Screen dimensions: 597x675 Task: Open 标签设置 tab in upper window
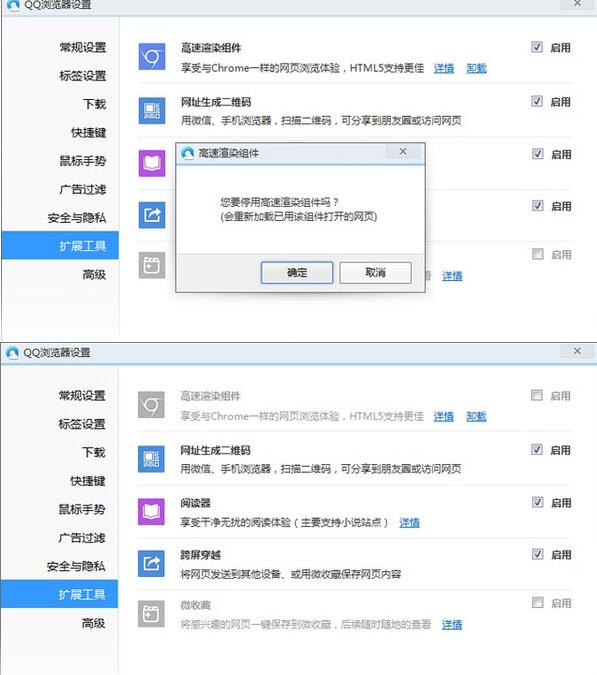83,76
